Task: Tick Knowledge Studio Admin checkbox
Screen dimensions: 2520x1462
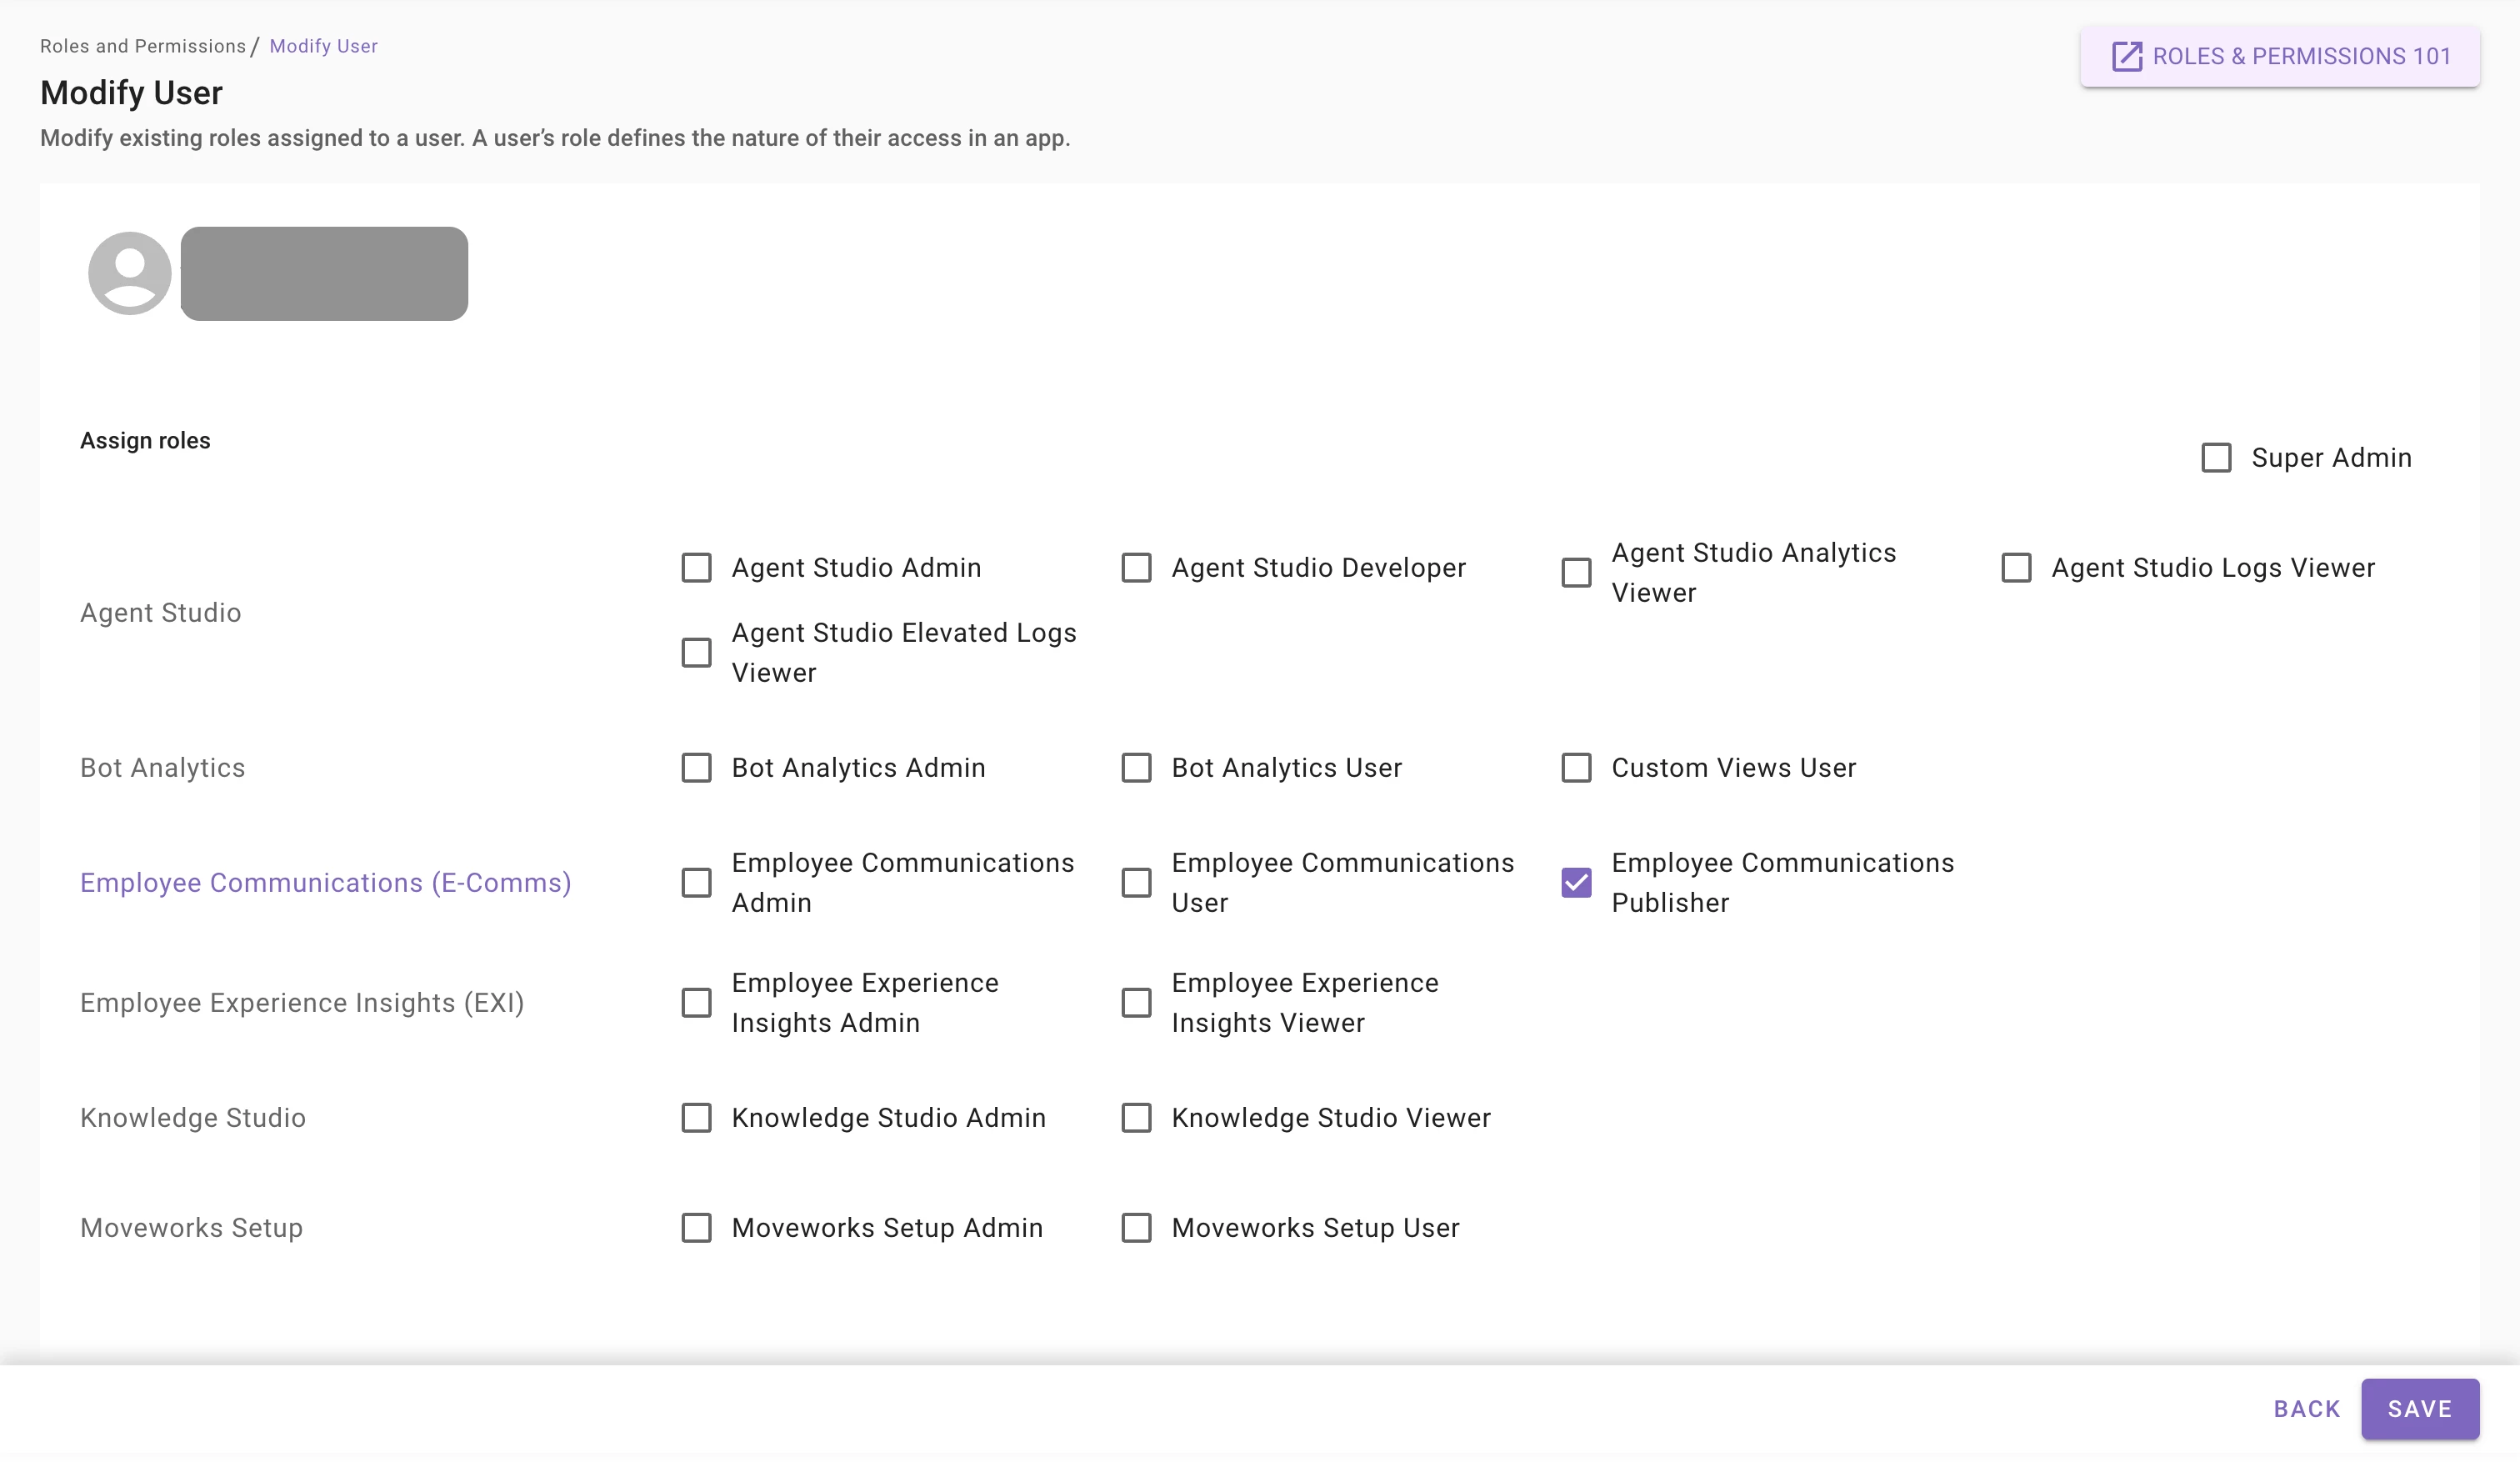Action: pos(696,1117)
